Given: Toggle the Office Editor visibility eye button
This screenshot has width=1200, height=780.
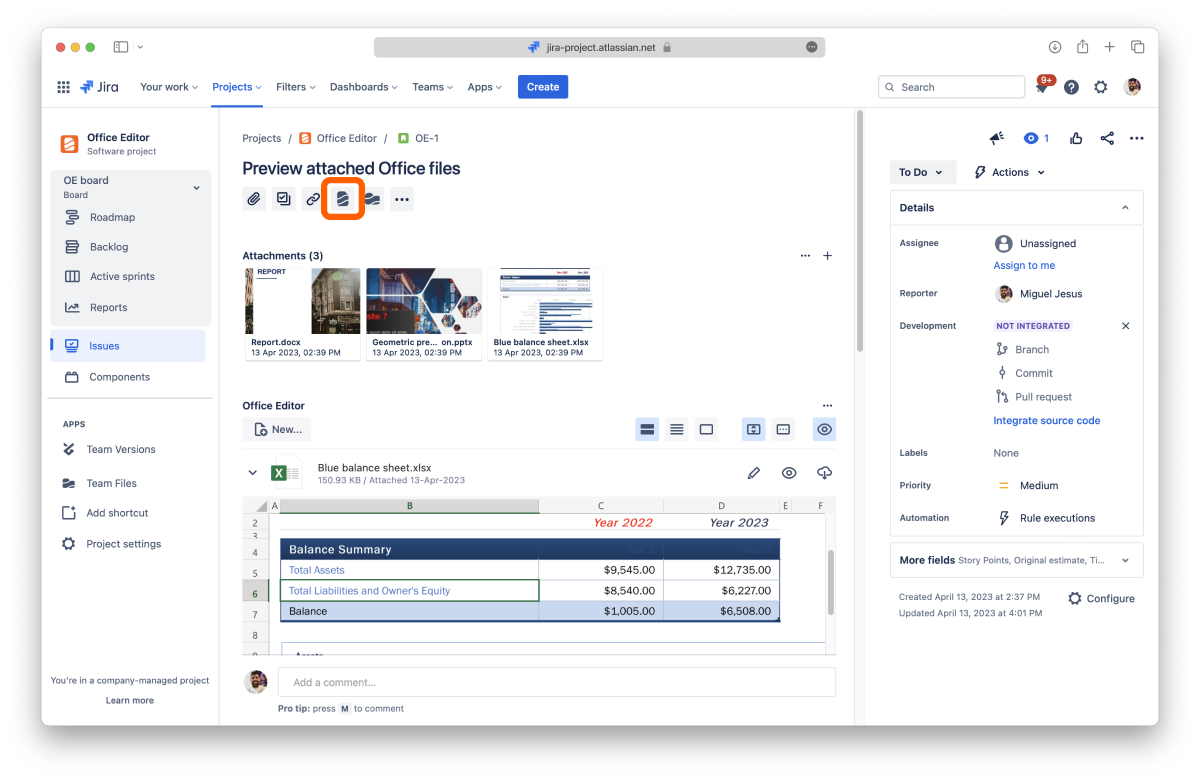Looking at the screenshot, I should coord(824,429).
